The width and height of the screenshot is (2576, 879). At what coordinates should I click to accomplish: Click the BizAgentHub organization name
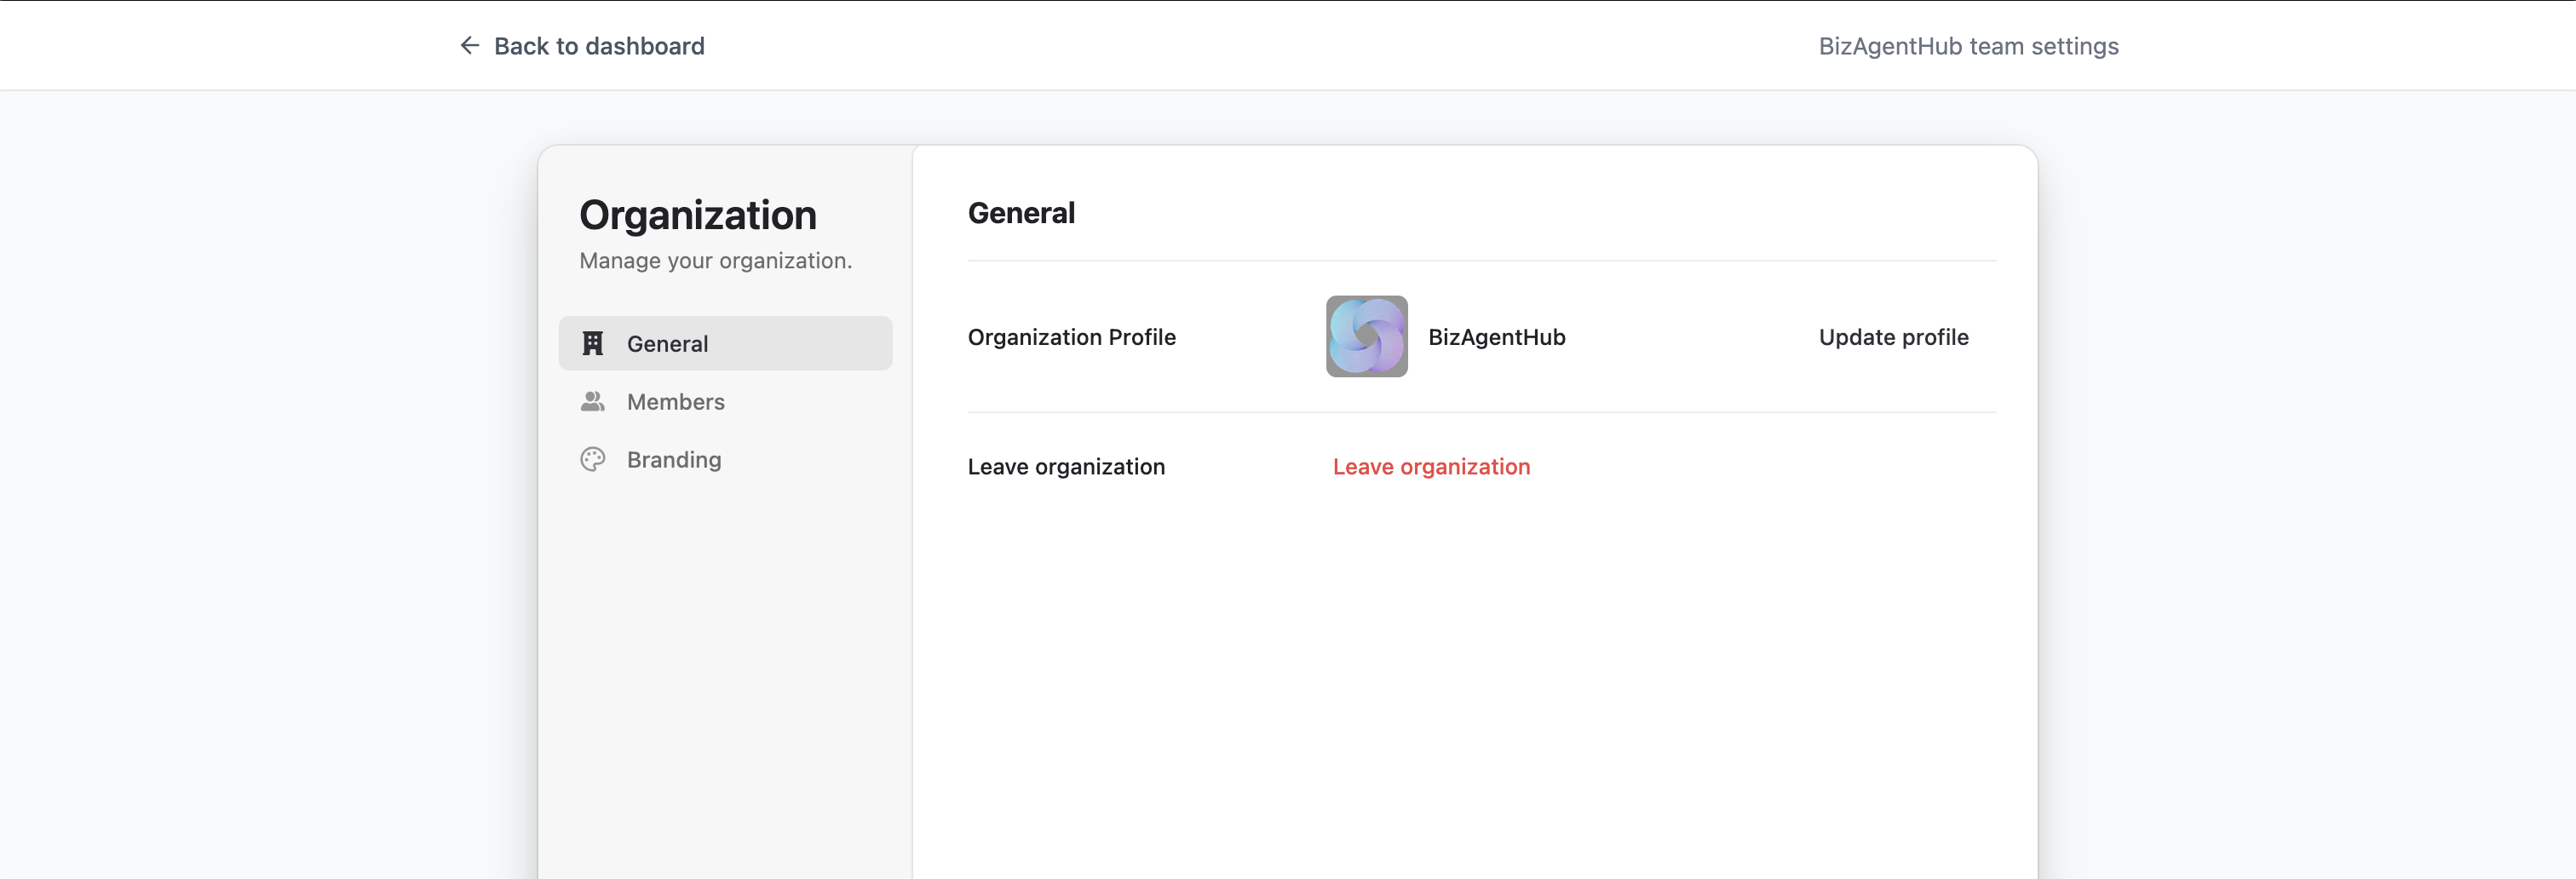coord(1496,337)
